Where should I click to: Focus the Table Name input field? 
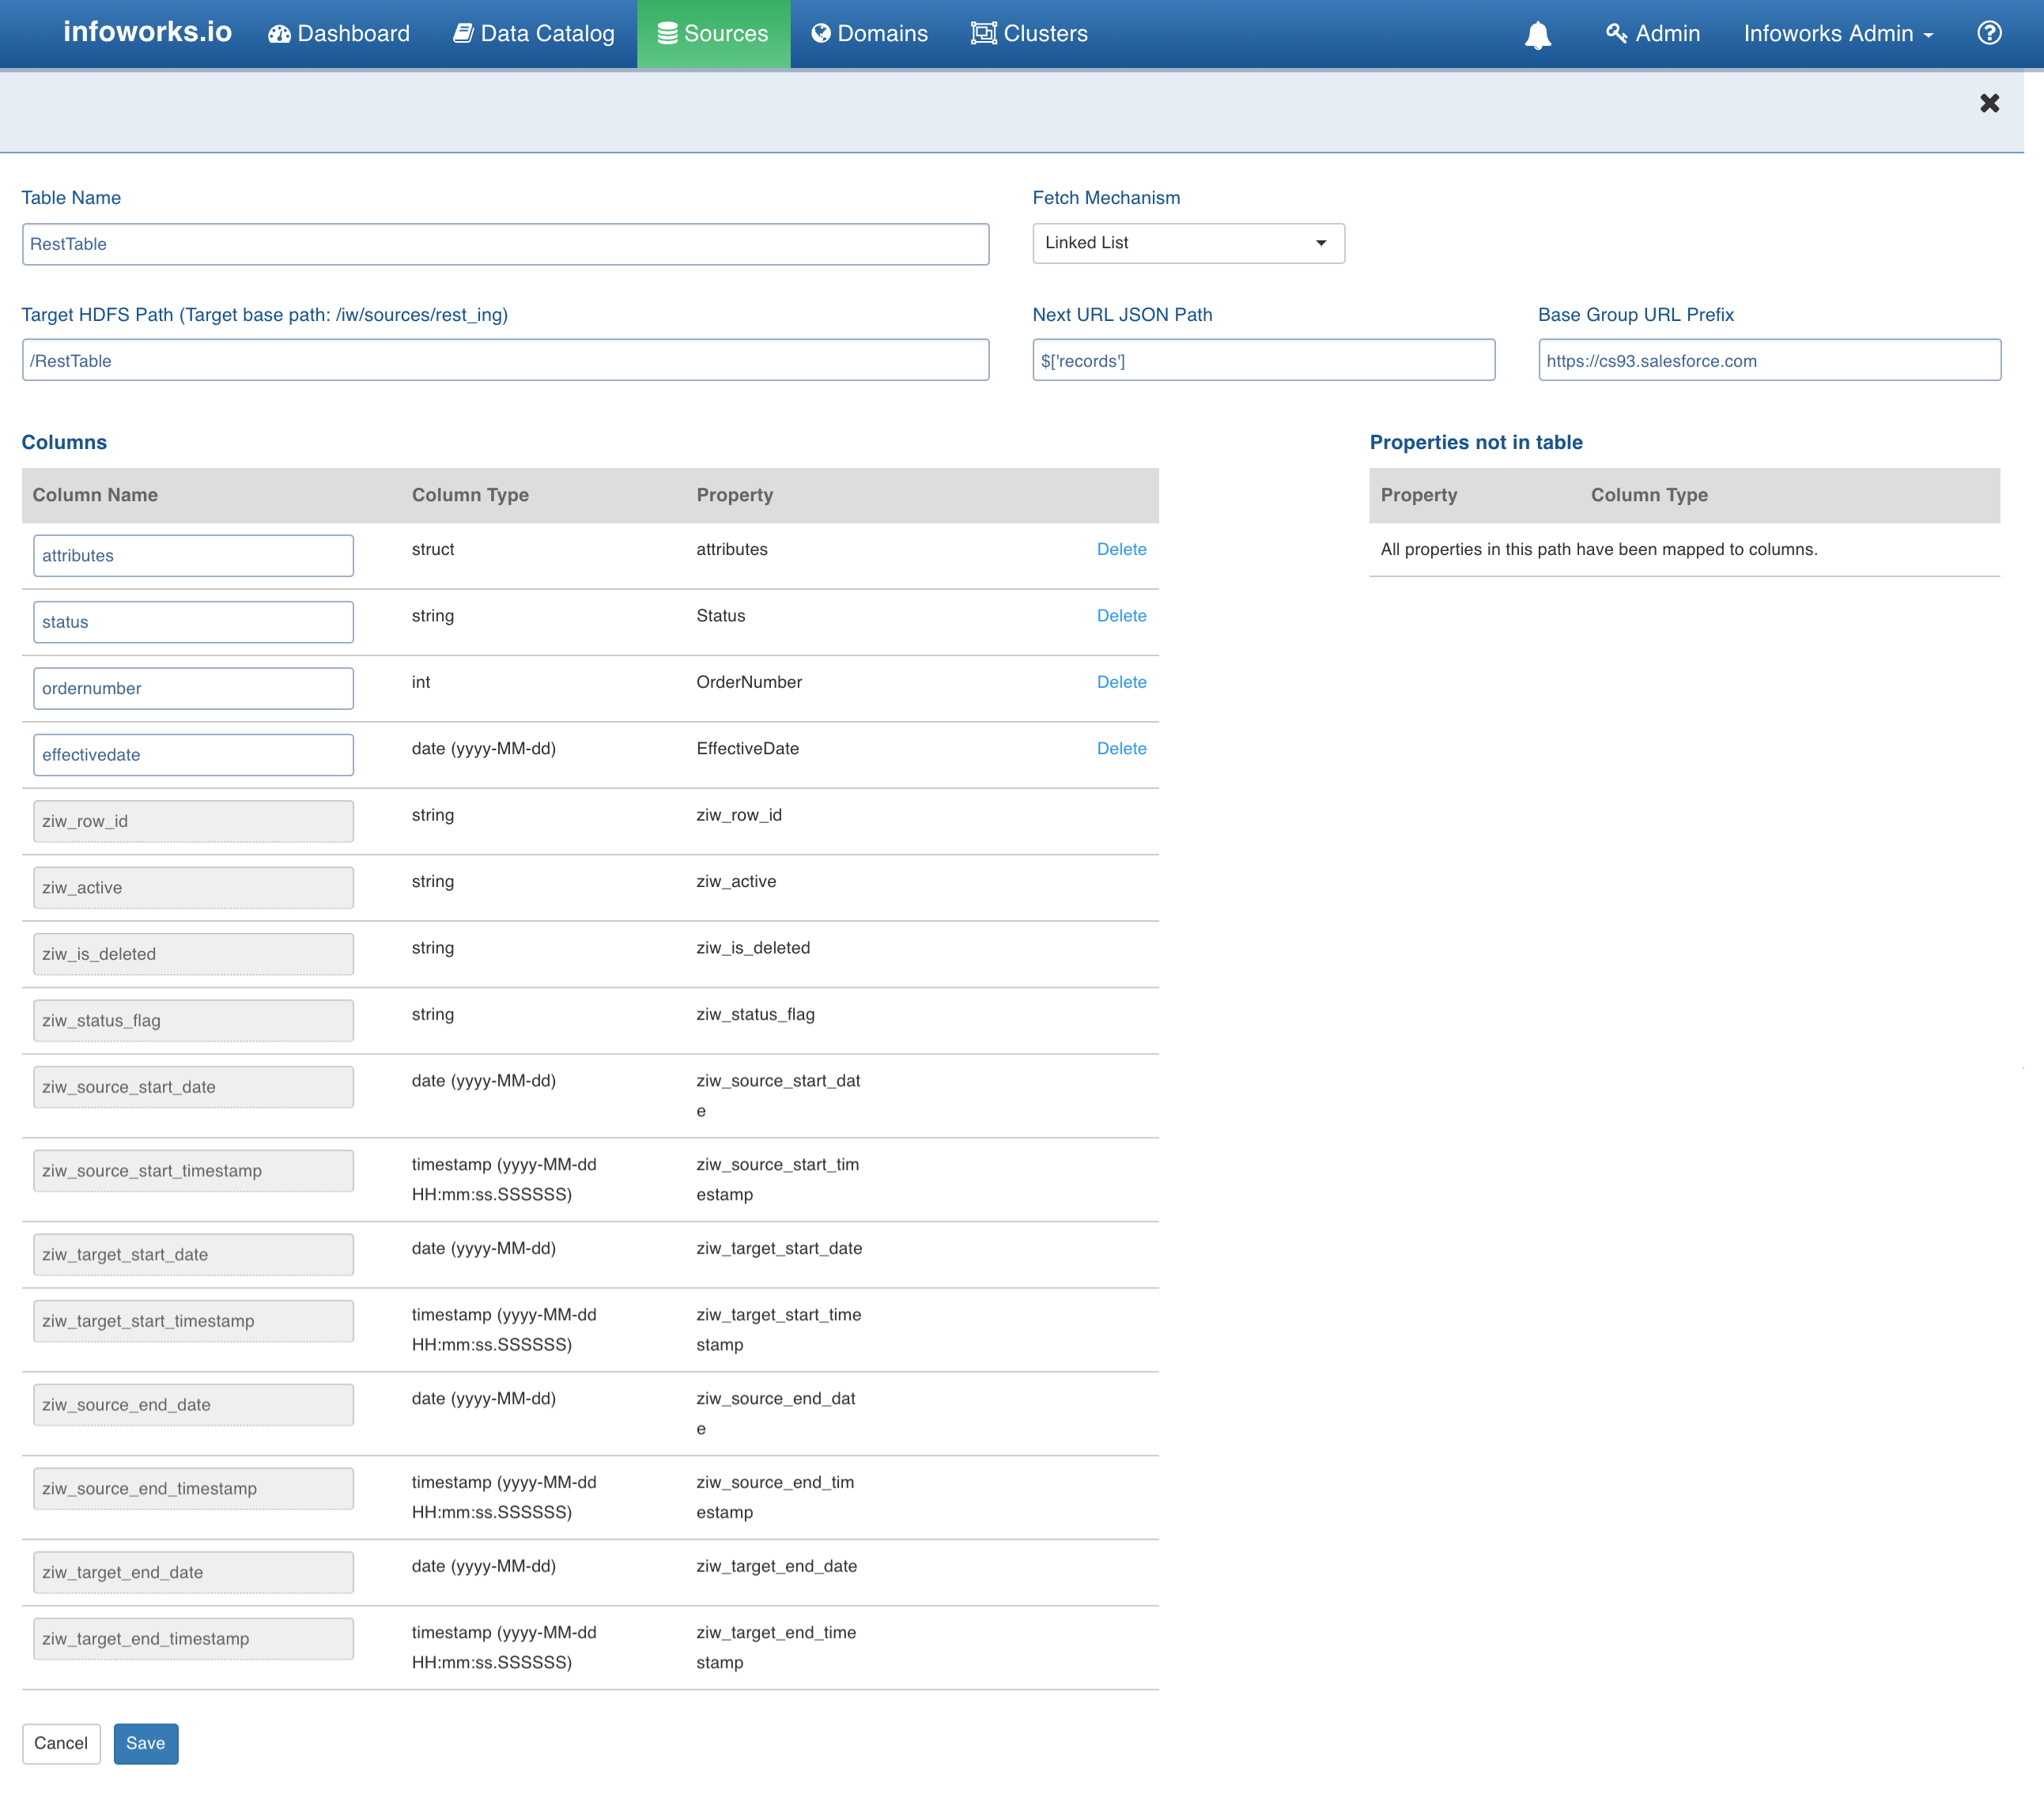click(x=505, y=244)
